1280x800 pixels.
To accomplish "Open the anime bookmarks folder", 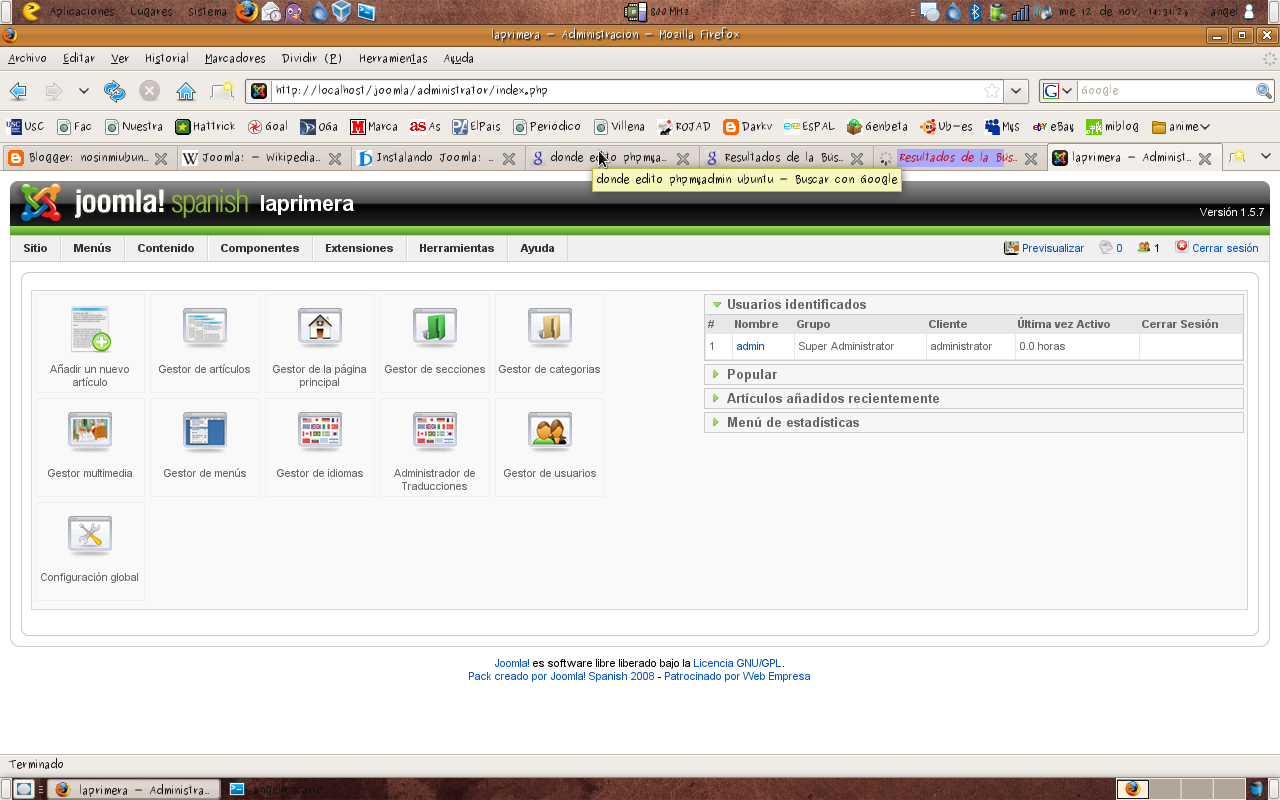I will 1181,127.
